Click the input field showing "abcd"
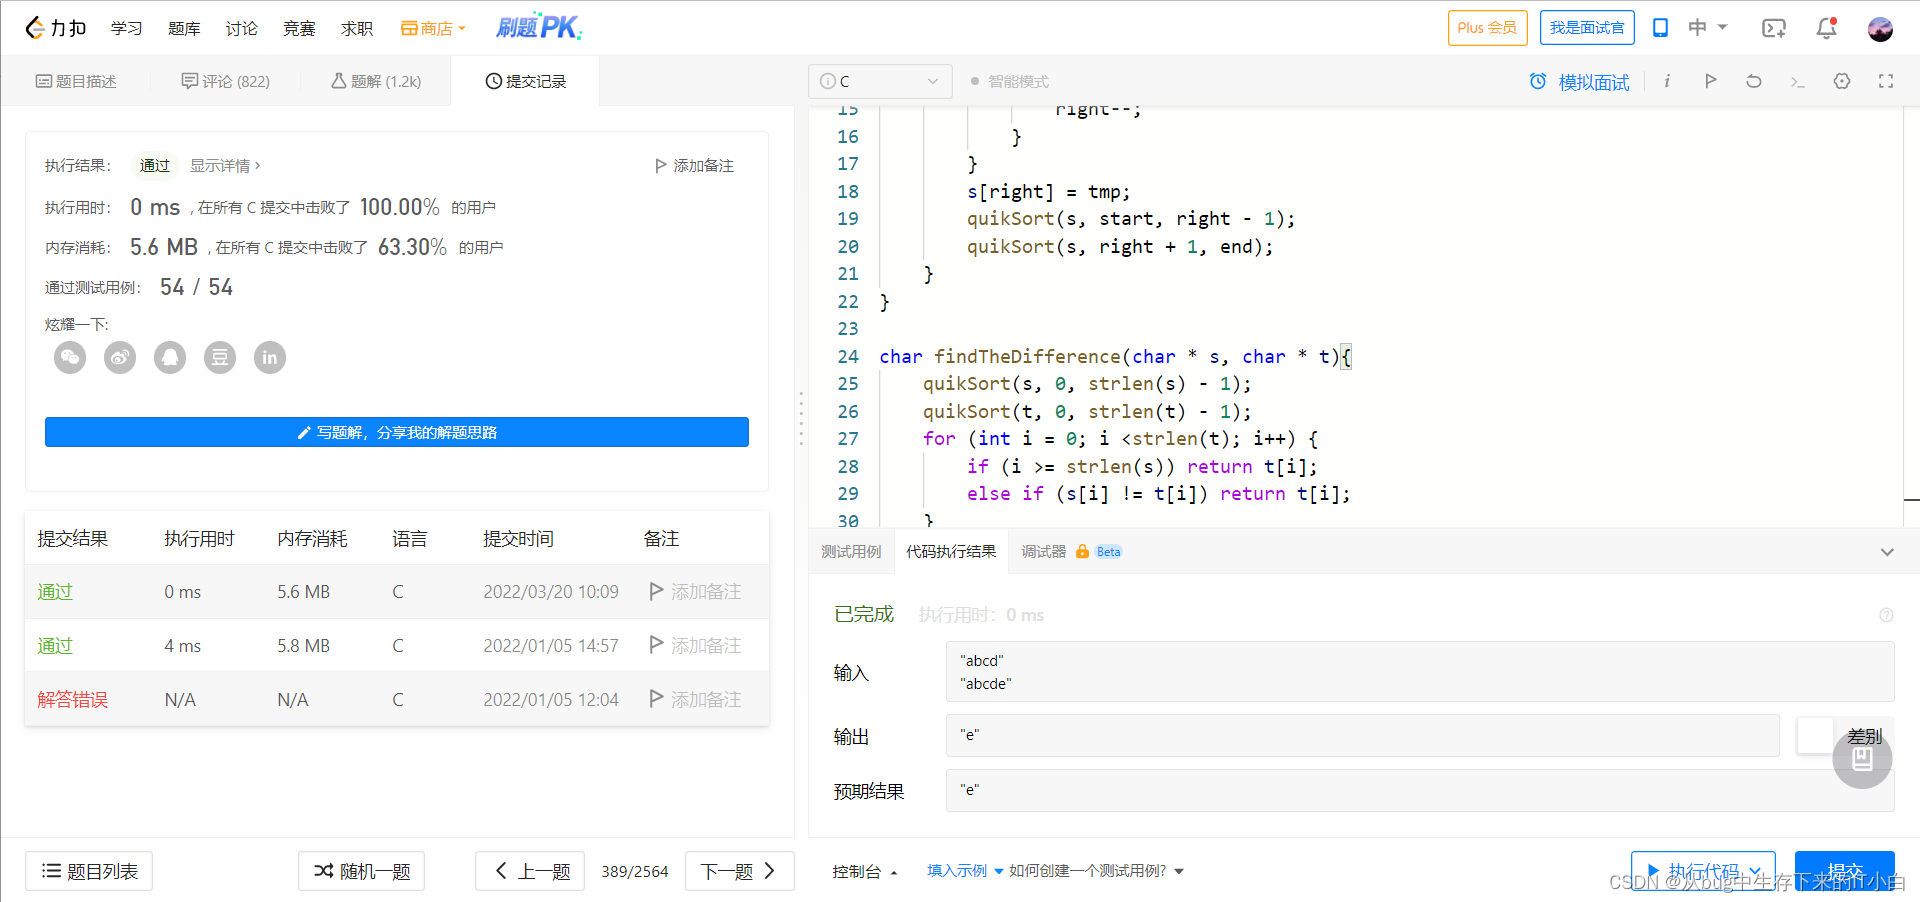1920x902 pixels. (x=1420, y=672)
